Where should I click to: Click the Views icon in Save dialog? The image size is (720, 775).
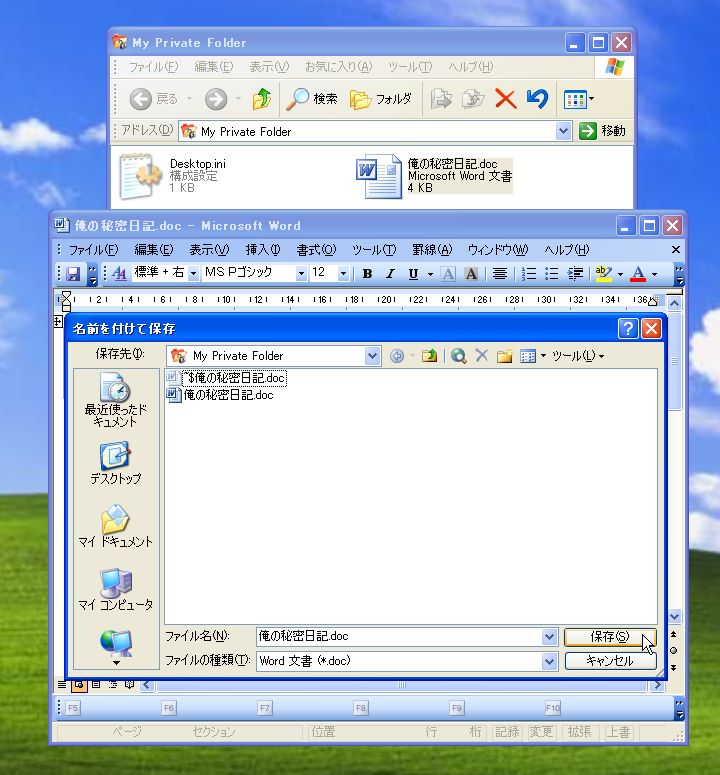(528, 356)
